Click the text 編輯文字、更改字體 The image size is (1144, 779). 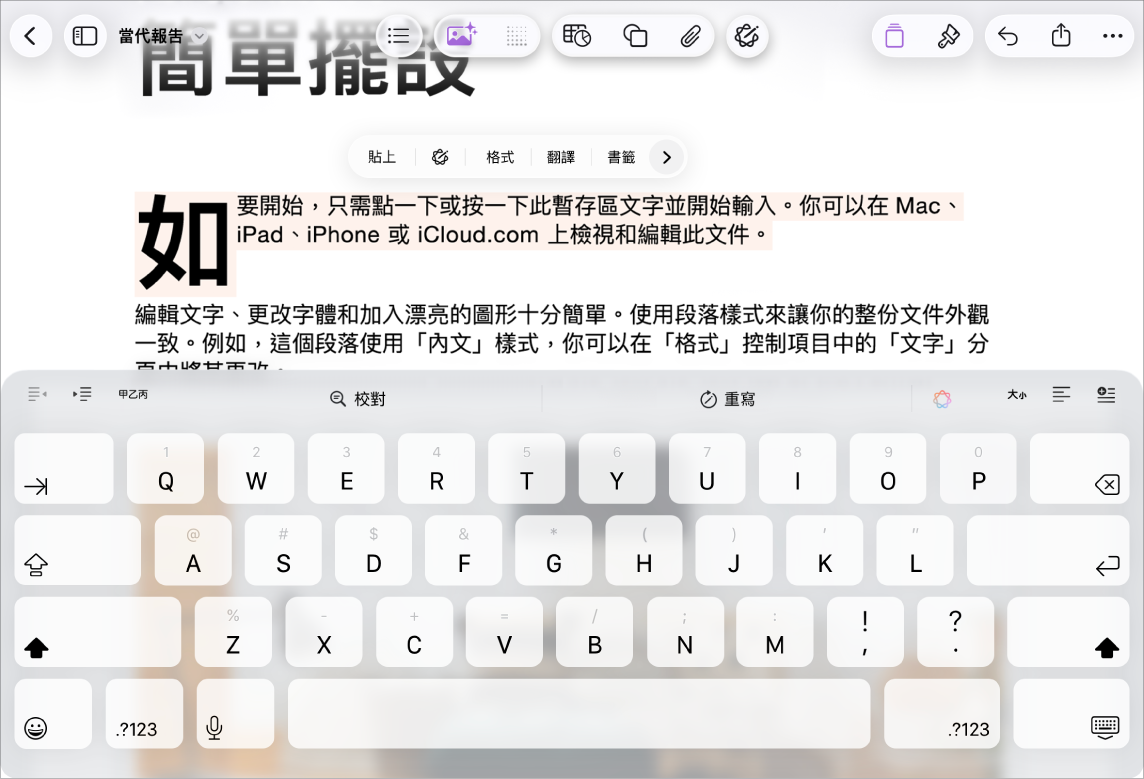(236, 314)
